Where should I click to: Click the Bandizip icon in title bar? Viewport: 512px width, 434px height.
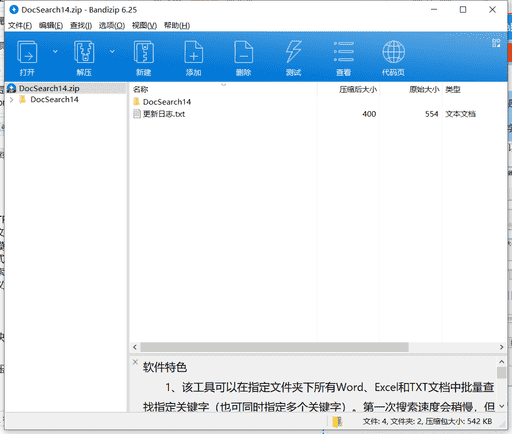pos(14,10)
